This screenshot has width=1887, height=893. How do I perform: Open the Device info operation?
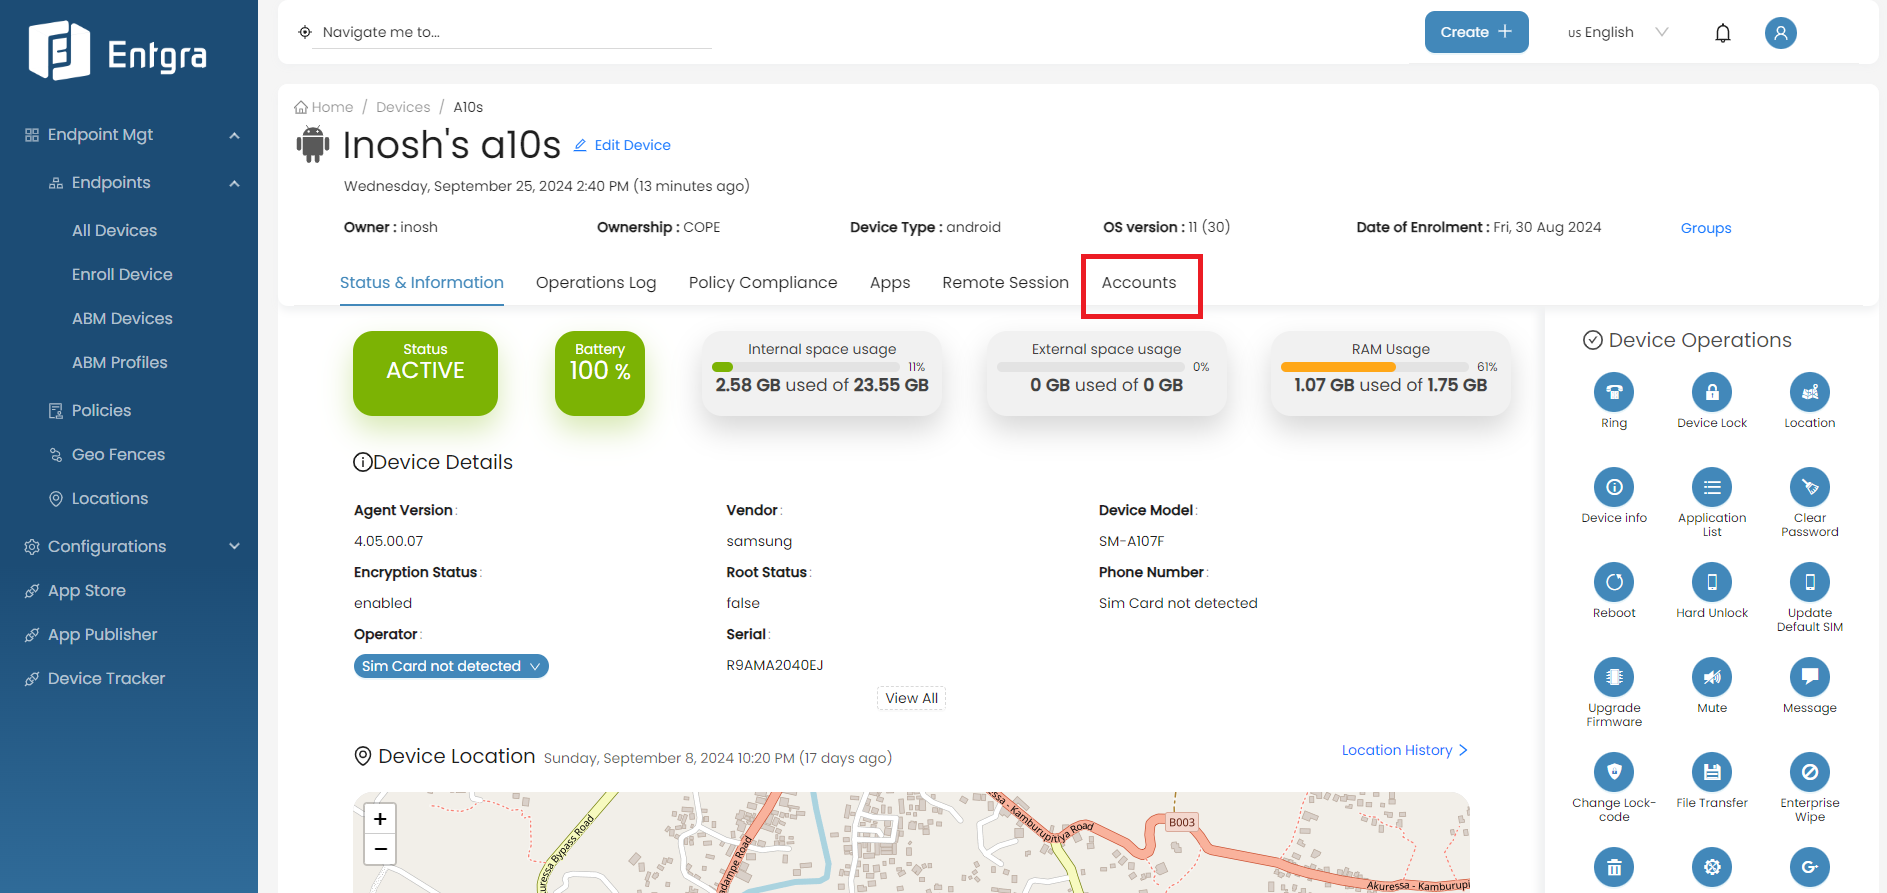pyautogui.click(x=1614, y=487)
